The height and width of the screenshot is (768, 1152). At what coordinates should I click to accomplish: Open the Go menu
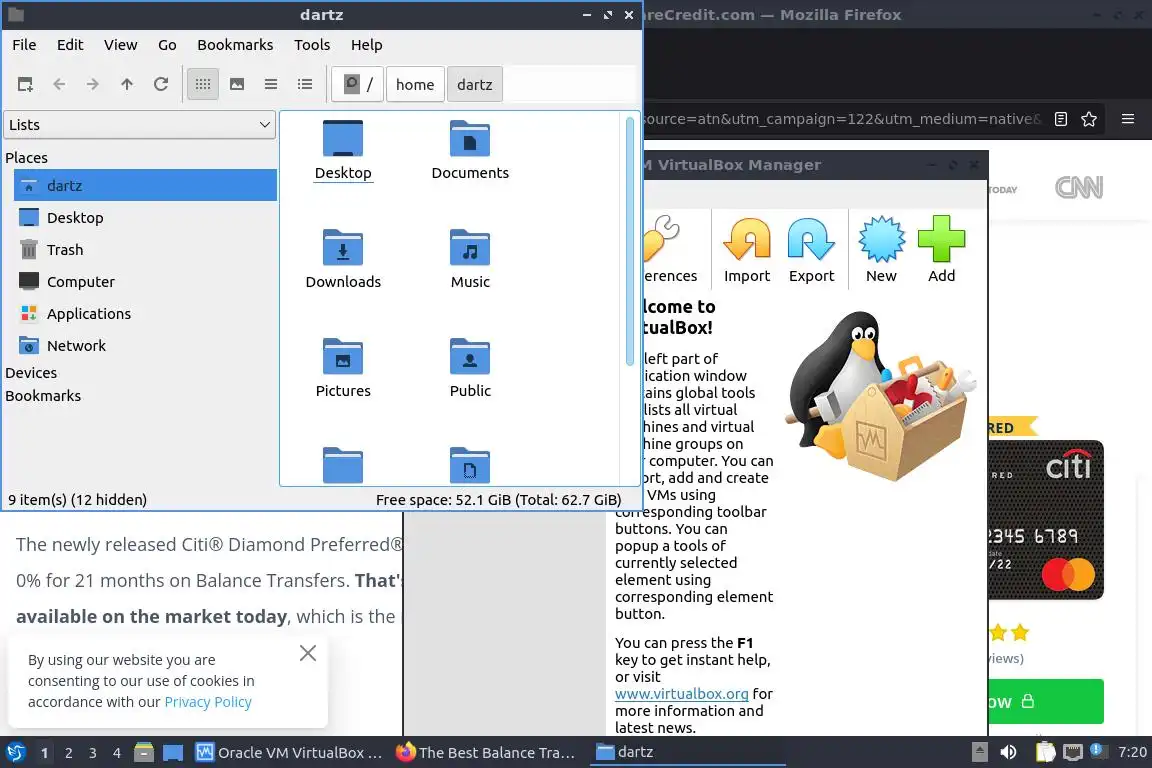pos(167,45)
